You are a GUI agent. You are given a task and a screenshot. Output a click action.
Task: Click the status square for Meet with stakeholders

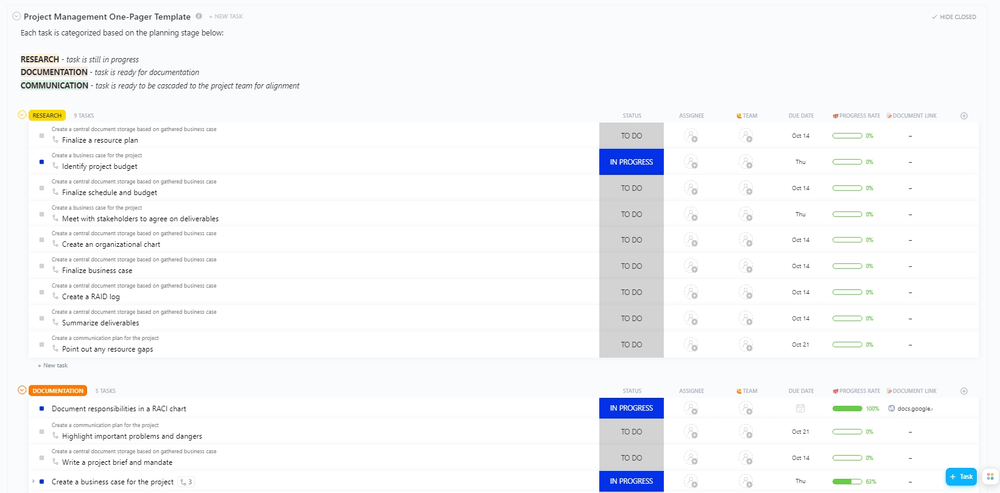click(41, 214)
